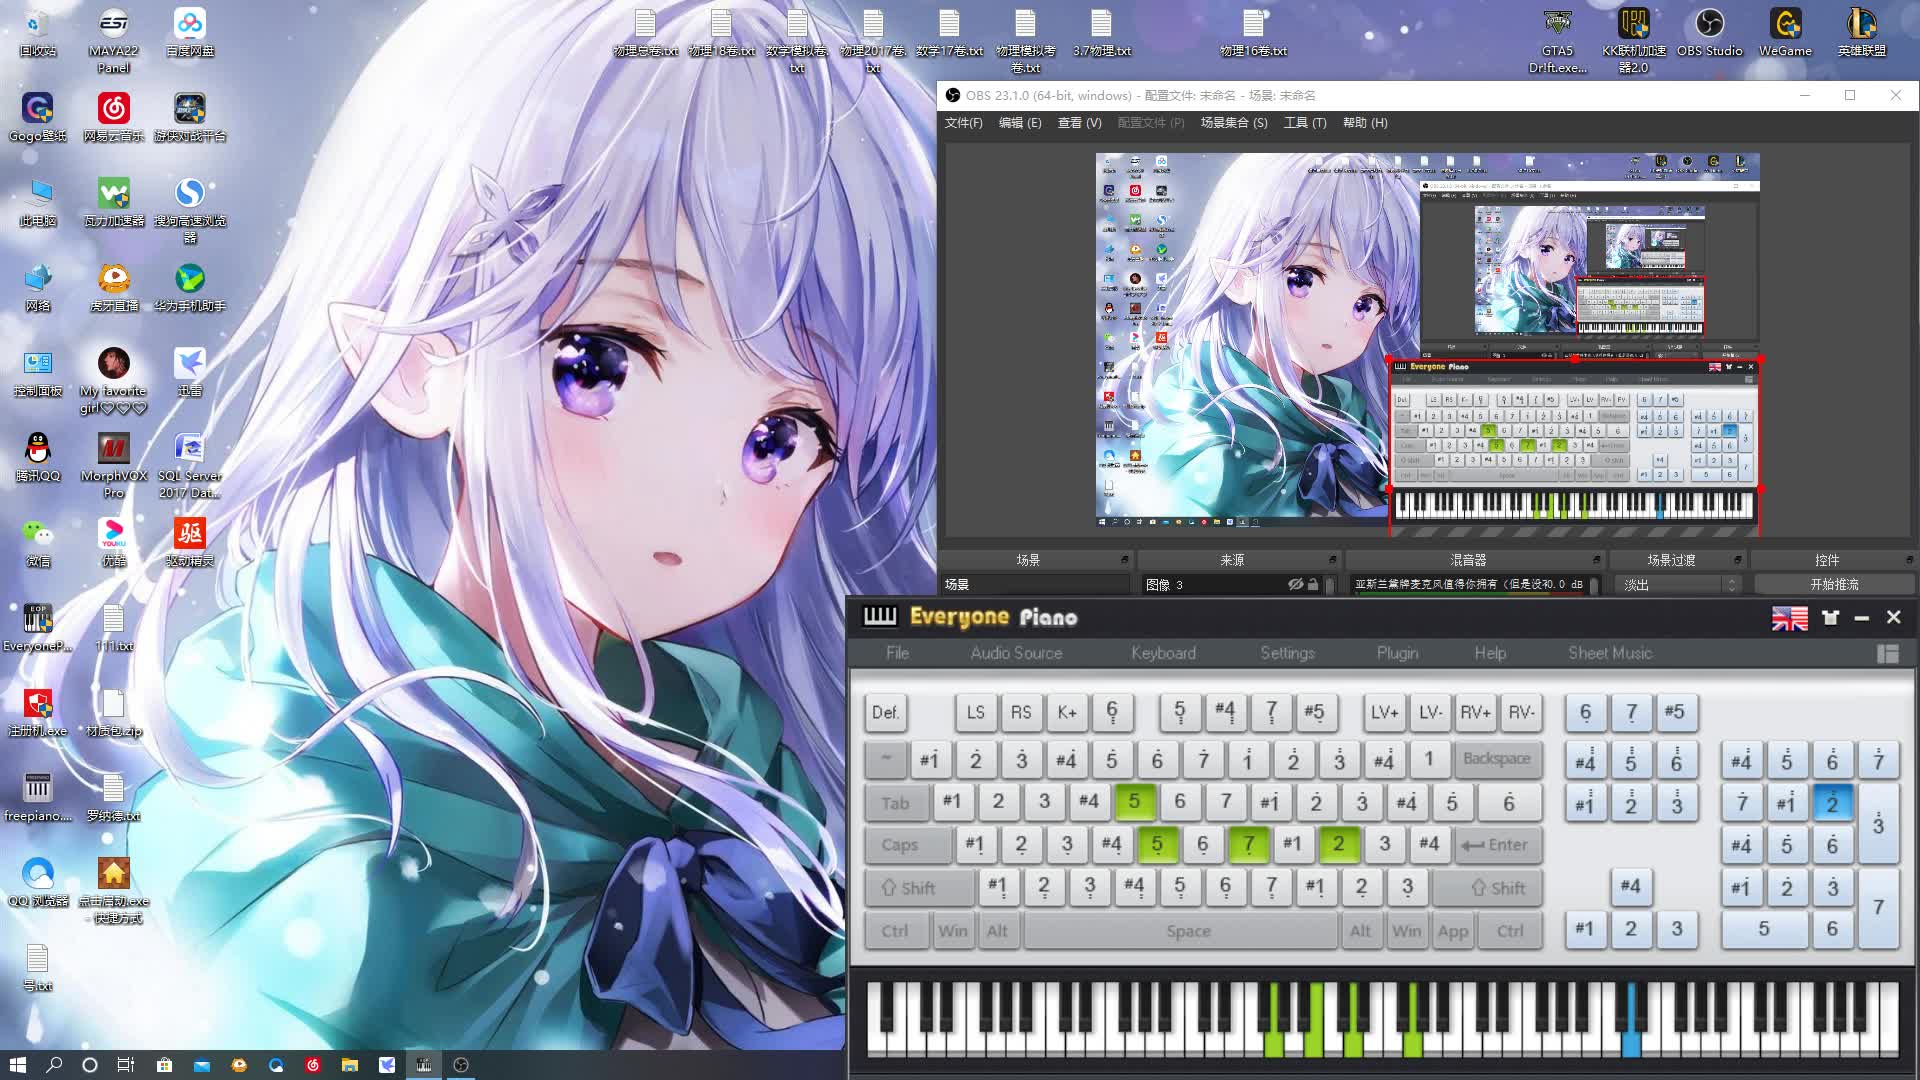Click the language flag icon in Everyone Piano
Screen dimensions: 1920x1080
point(1789,619)
